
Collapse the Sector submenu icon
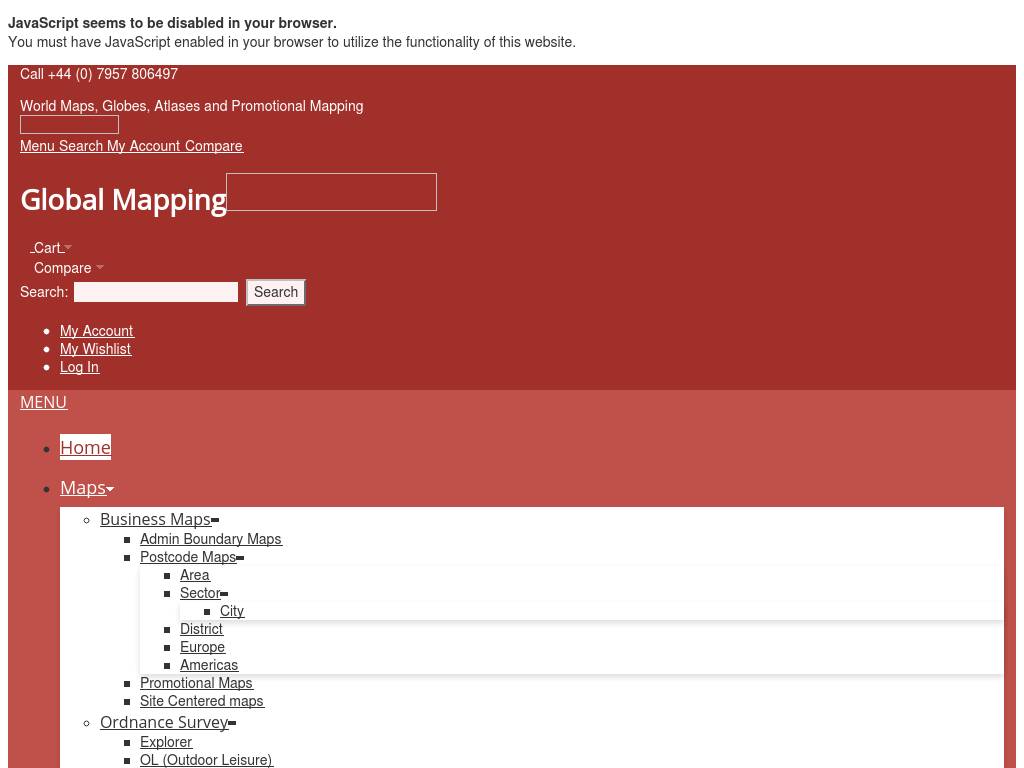[x=224, y=594]
